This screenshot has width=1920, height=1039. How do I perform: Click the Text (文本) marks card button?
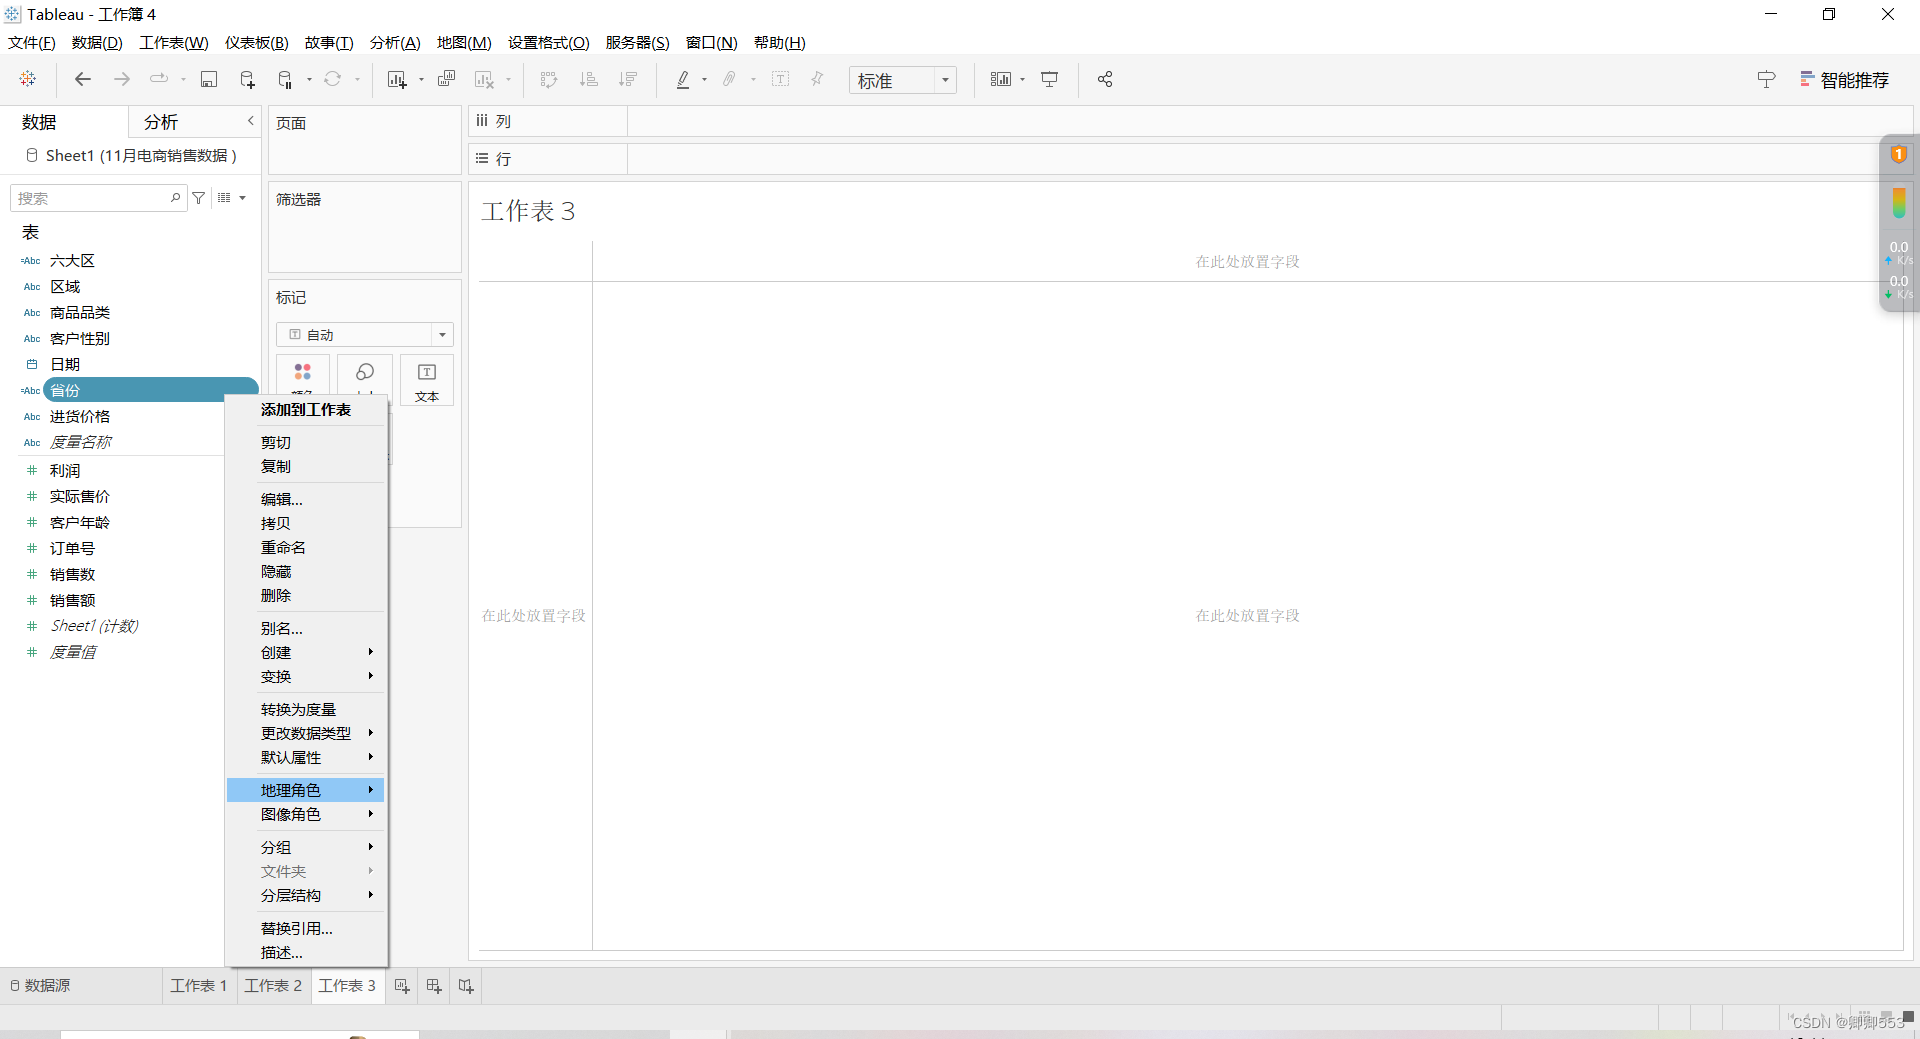coord(427,380)
